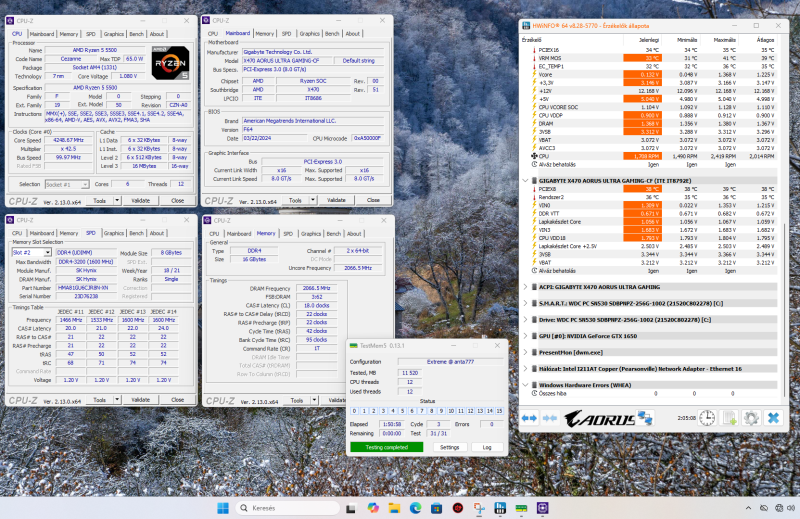
Task: Expand the S.M.A.R.T. WDC PC SN530 group
Action: click(525, 303)
